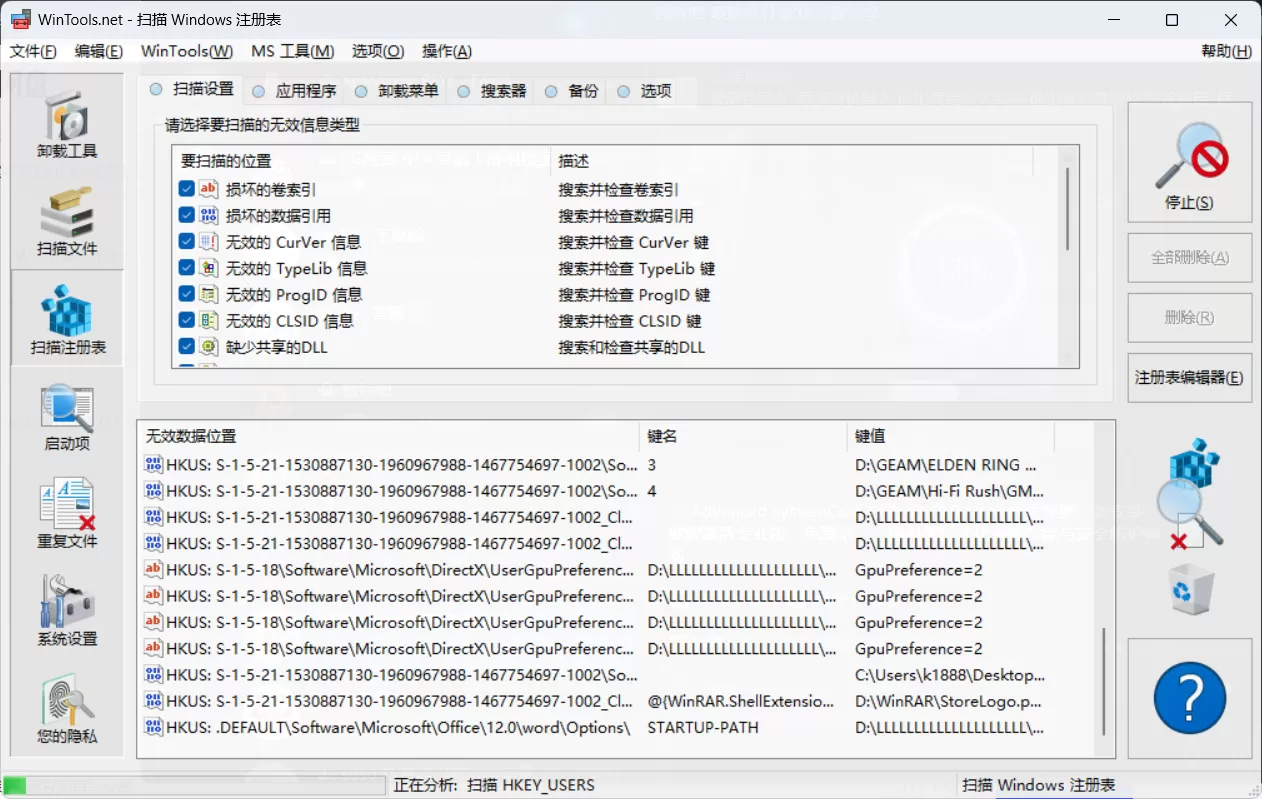The width and height of the screenshot is (1262, 799).
Task: Open help via the question mark icon
Action: tap(1189, 698)
